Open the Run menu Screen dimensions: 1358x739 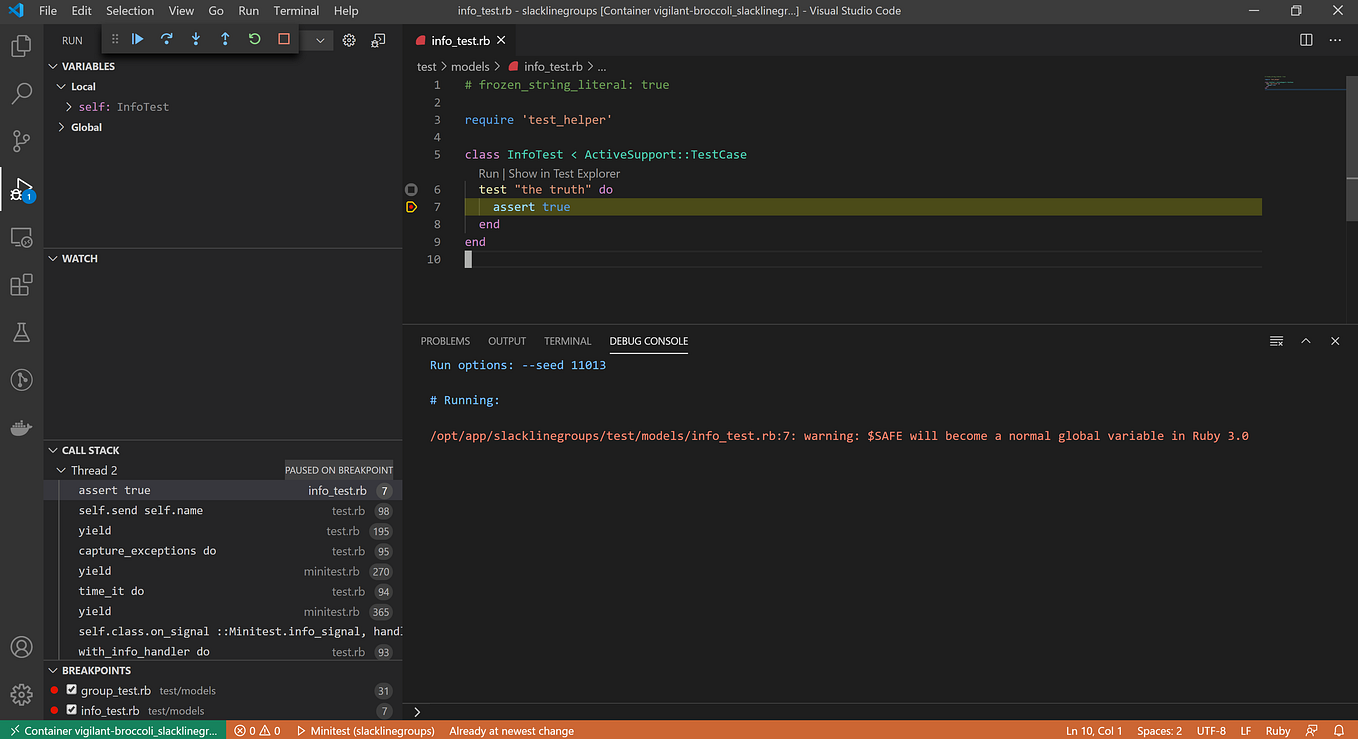[248, 11]
